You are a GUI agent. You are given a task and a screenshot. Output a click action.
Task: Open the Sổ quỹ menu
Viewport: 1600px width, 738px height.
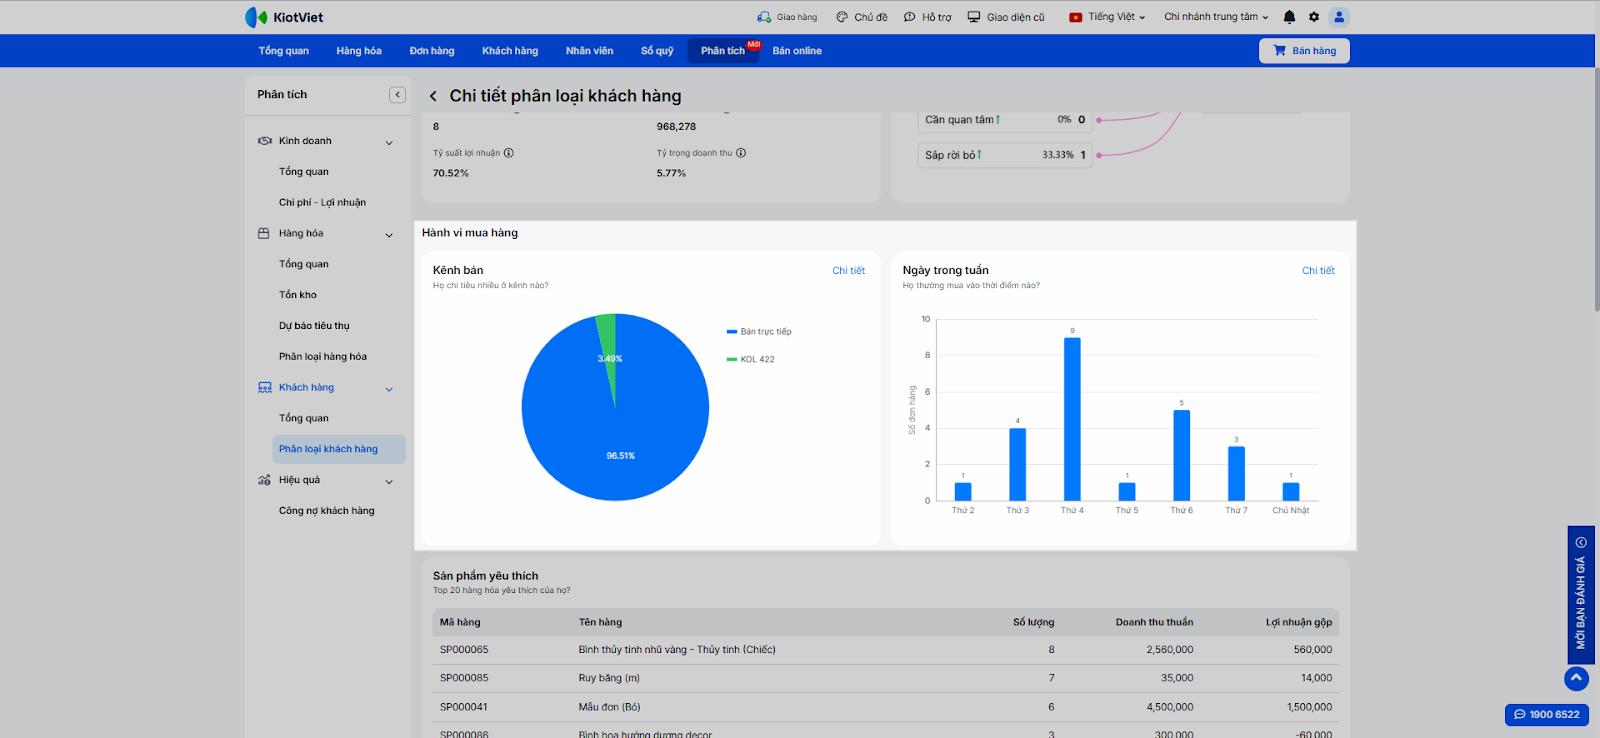click(x=657, y=51)
